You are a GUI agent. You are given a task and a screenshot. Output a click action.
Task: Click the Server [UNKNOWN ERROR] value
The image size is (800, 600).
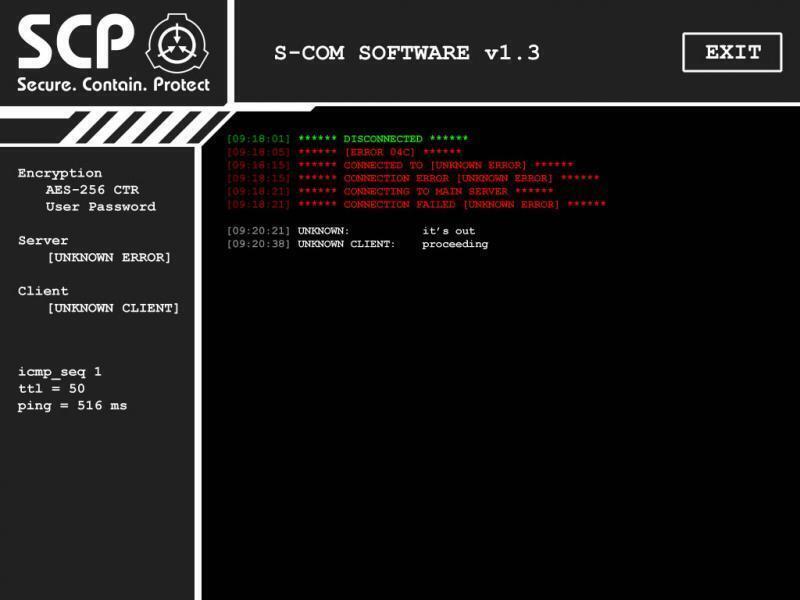click(109, 257)
